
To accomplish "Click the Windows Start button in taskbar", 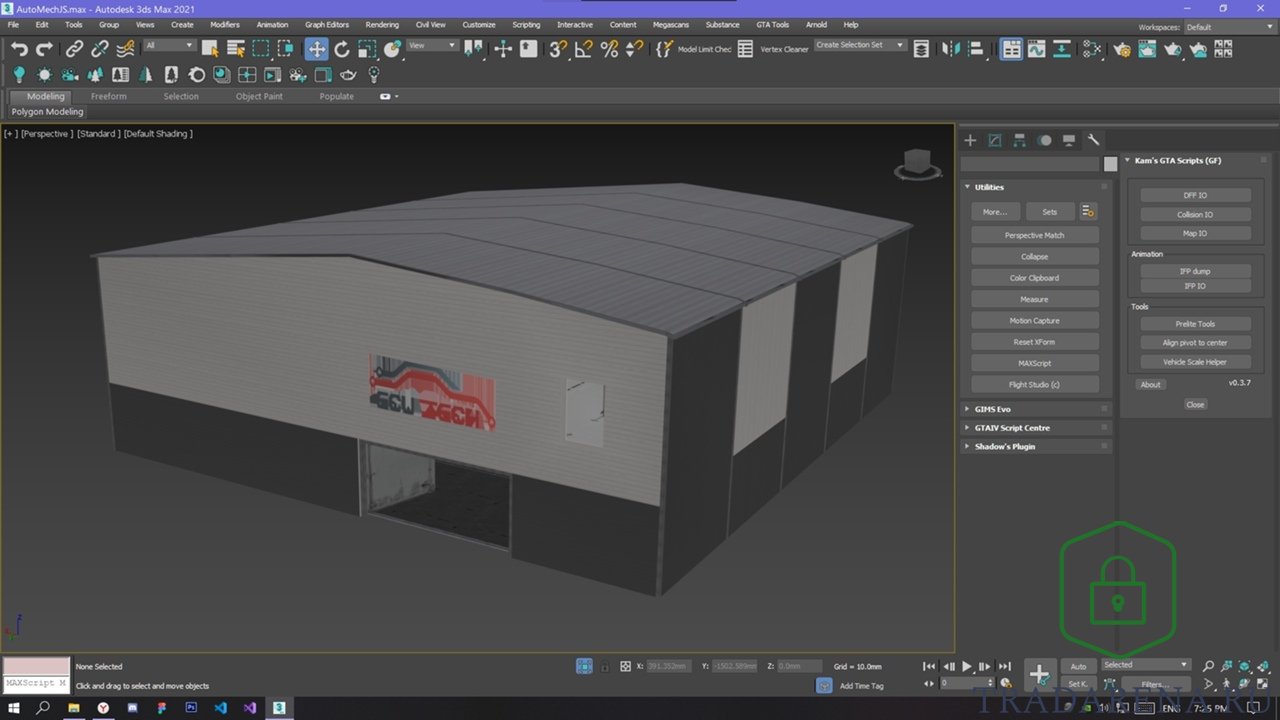I will pos(14,708).
